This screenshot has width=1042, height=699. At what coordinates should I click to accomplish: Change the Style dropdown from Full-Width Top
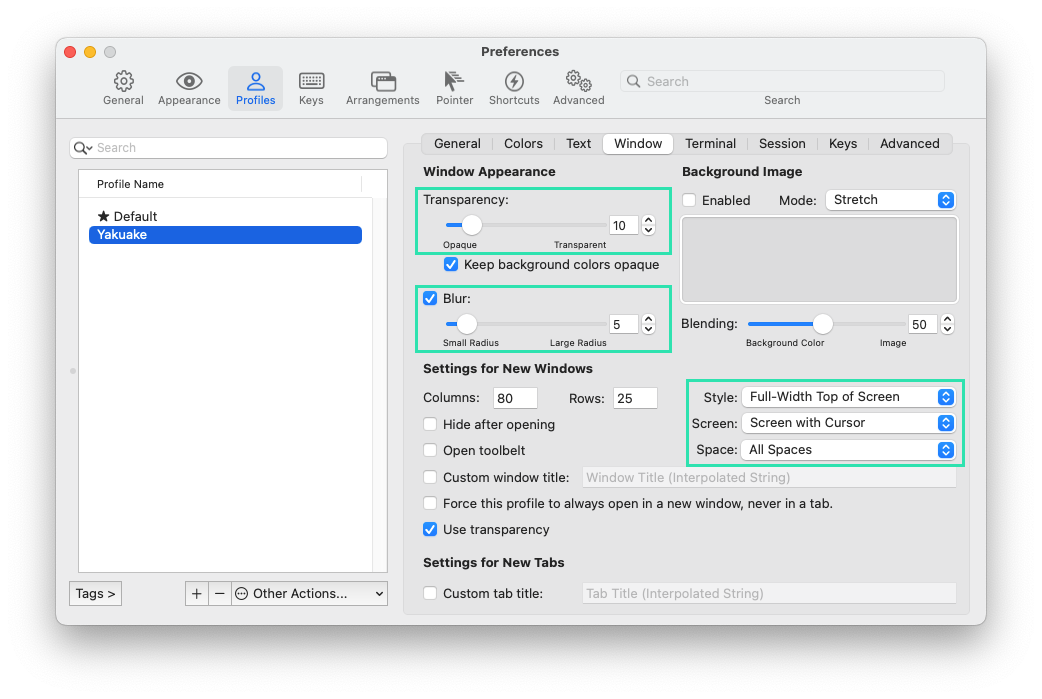[x=848, y=397]
